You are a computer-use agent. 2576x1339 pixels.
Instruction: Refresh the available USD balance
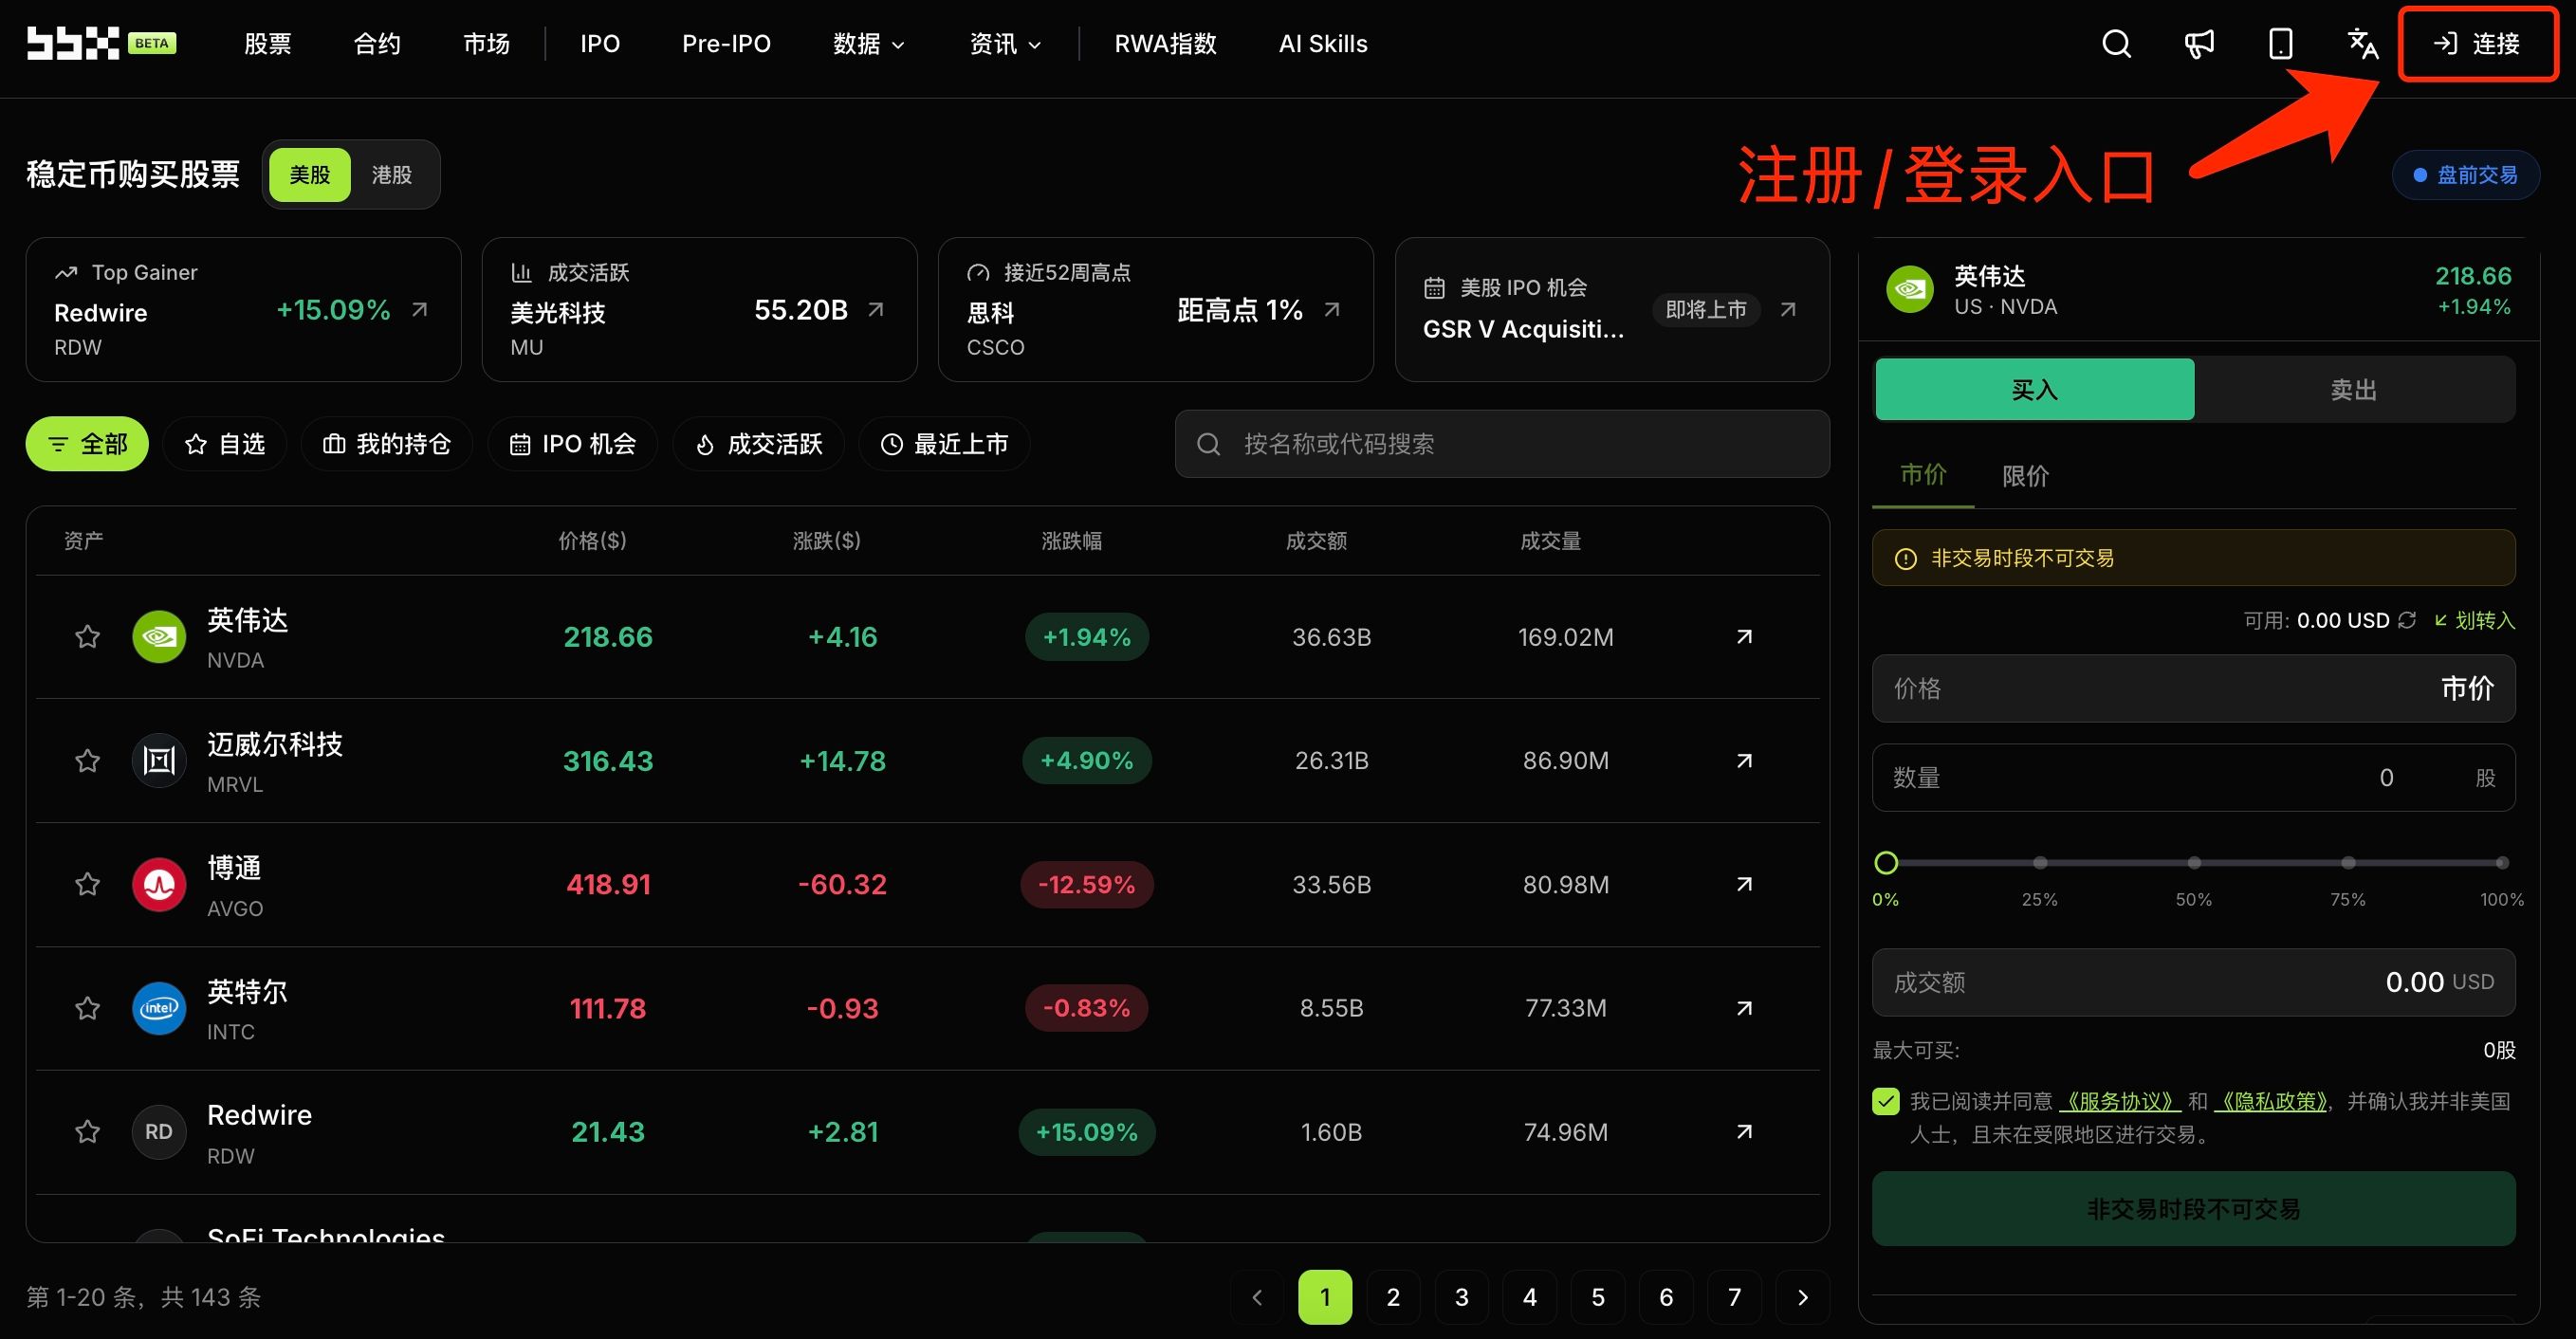click(2407, 620)
